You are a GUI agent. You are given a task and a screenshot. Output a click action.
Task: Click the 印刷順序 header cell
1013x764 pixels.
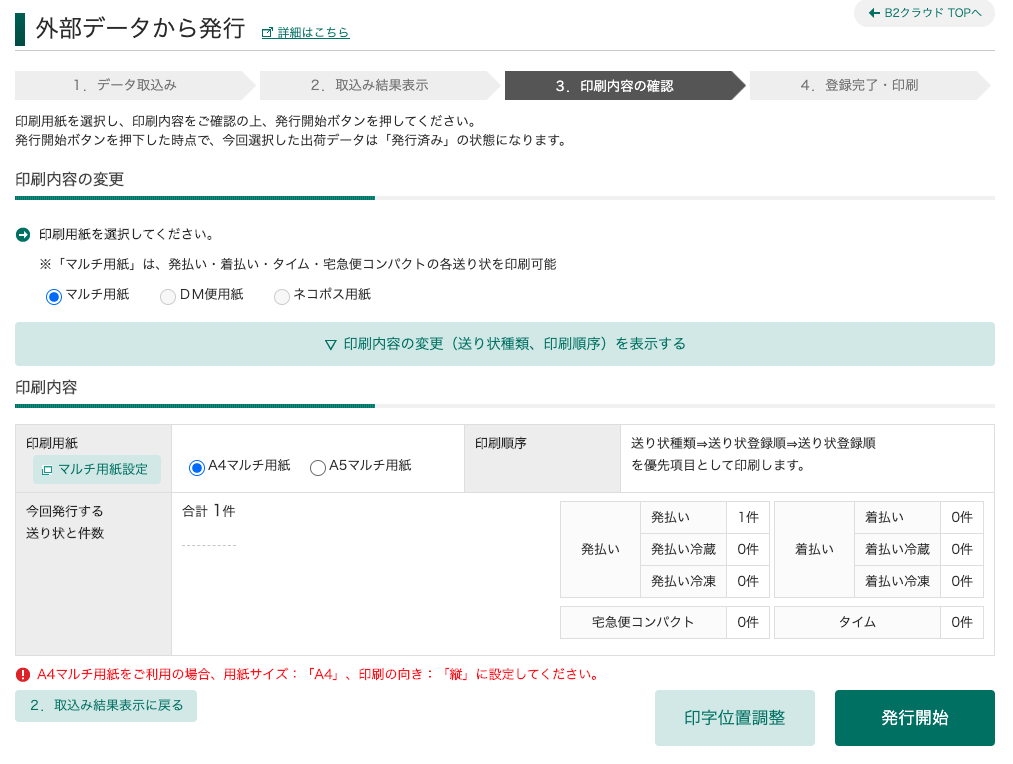coord(542,459)
